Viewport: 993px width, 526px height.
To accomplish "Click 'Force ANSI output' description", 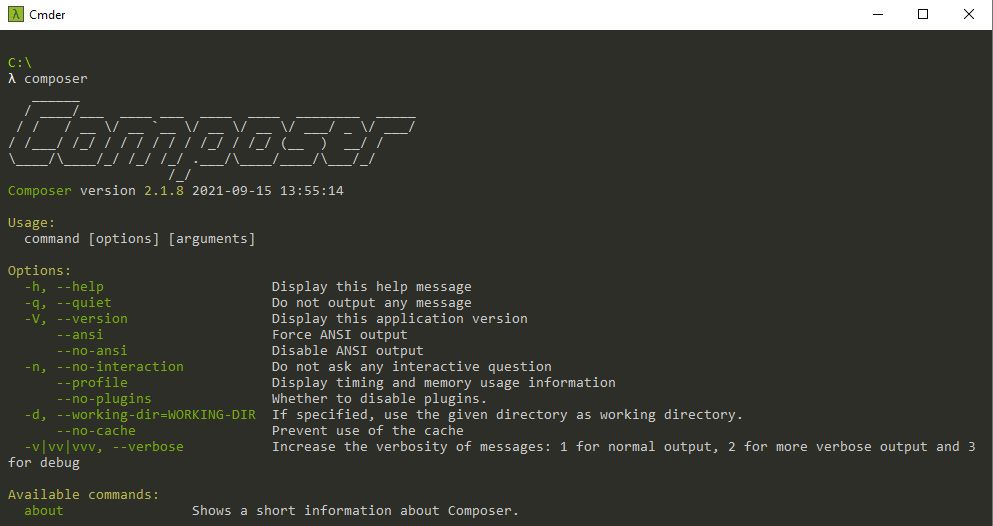I will 339,334.
